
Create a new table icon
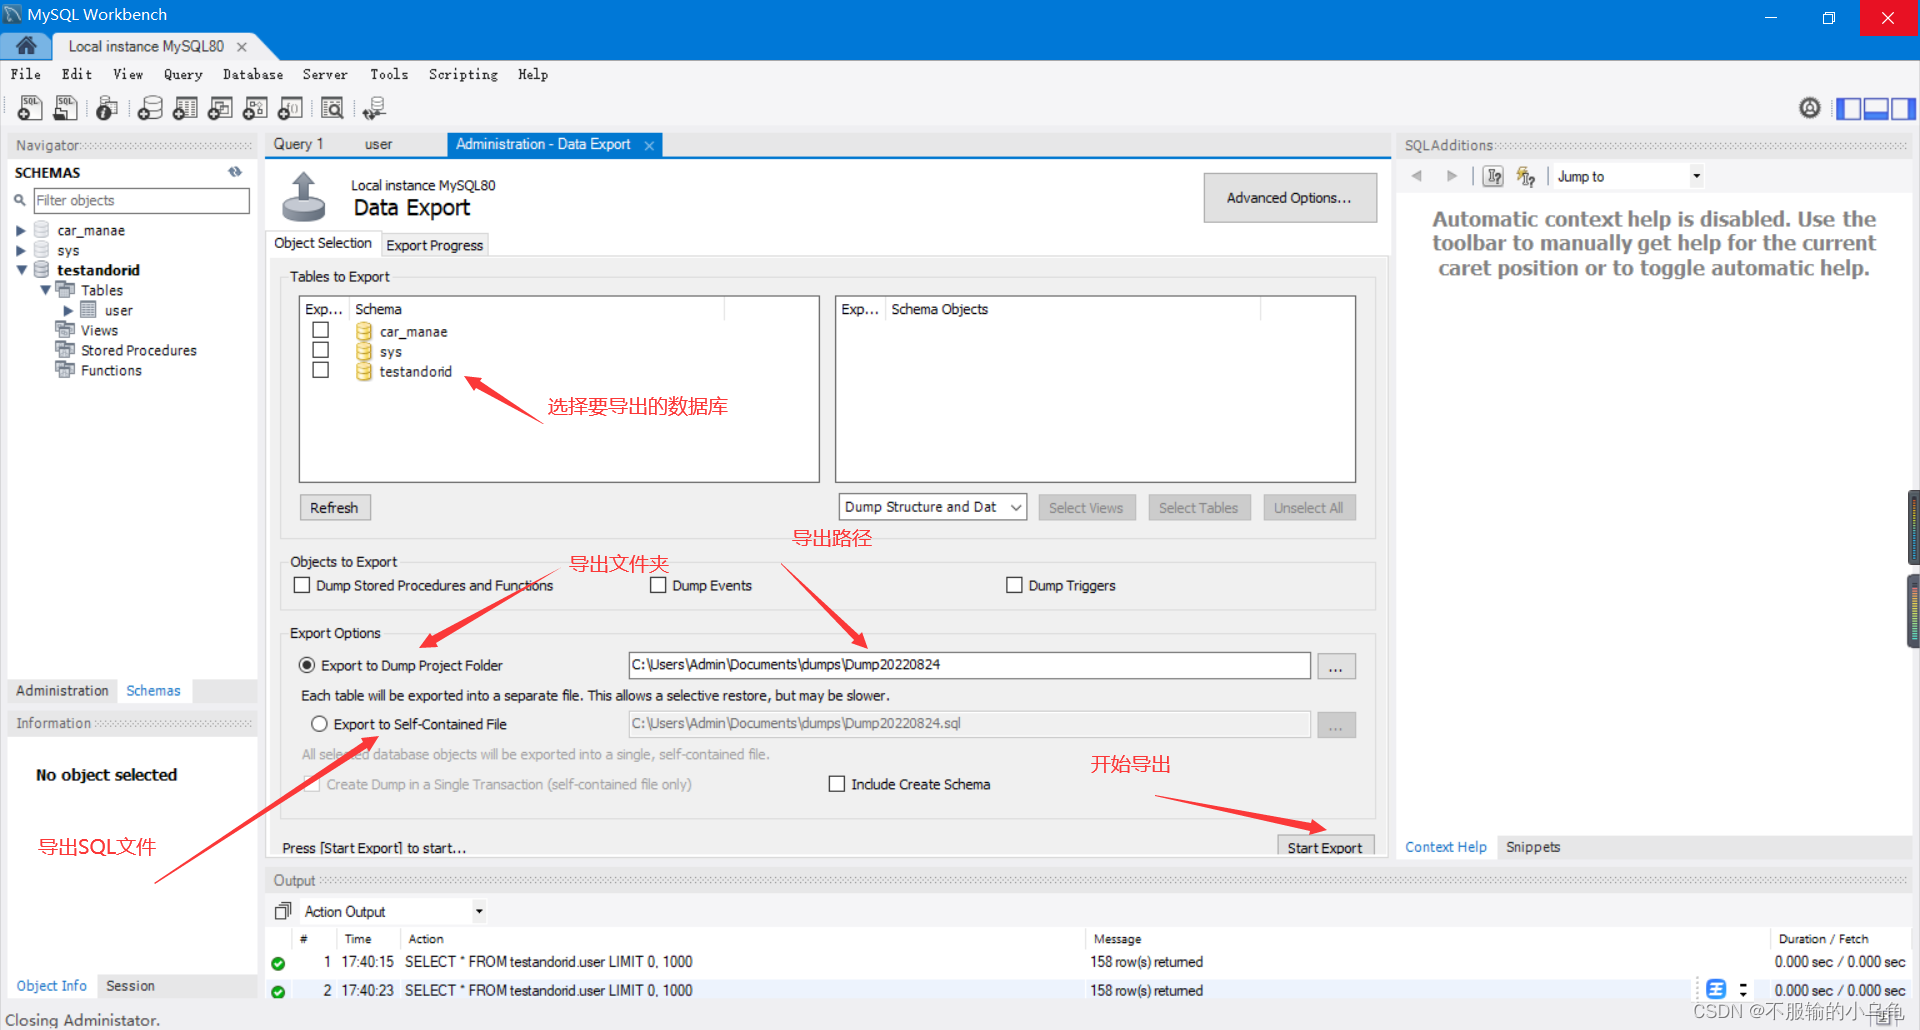tap(185, 107)
